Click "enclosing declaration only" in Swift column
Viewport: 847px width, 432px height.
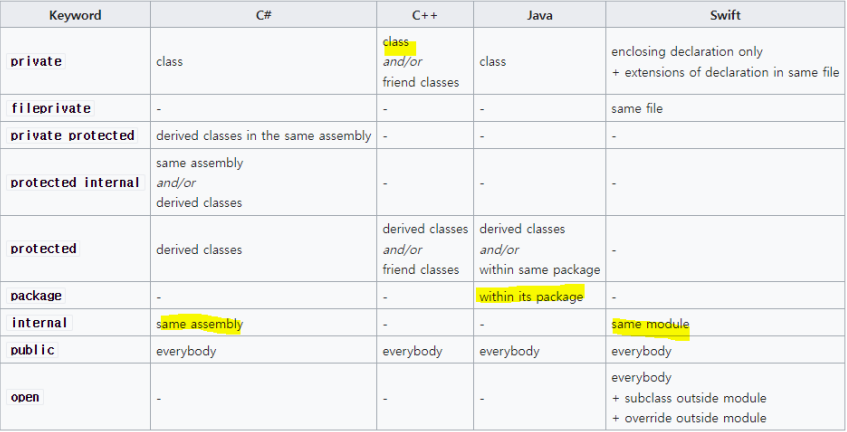(687, 51)
